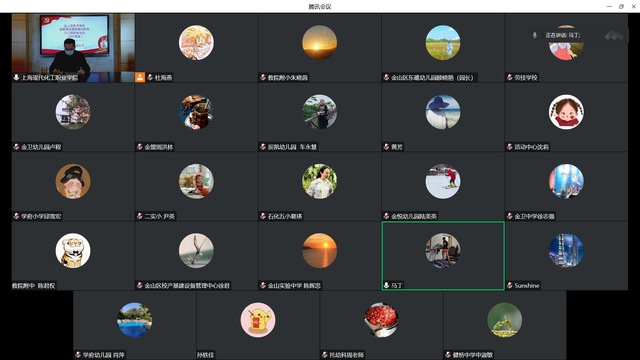The height and width of the screenshot is (360, 640).
Task: Click the 正在讲话: 马丁 speaking indicator text
Action: pos(563,36)
